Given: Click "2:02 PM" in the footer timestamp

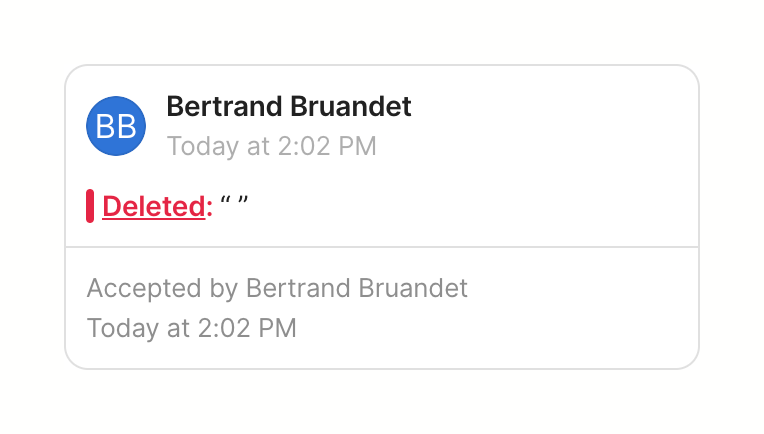Looking at the screenshot, I should pos(246,328).
